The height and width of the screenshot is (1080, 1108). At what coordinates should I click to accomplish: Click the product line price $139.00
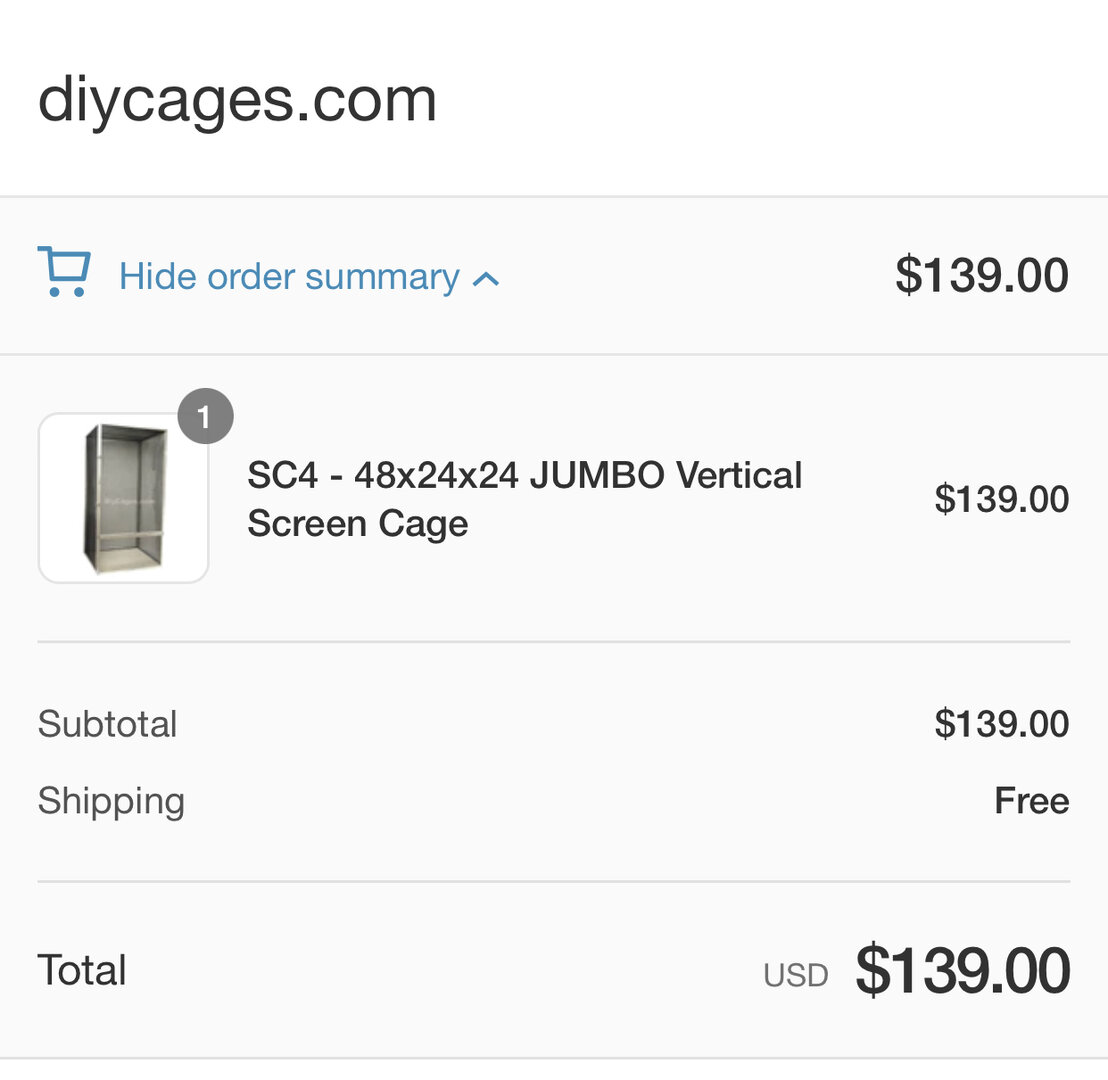tap(1001, 499)
